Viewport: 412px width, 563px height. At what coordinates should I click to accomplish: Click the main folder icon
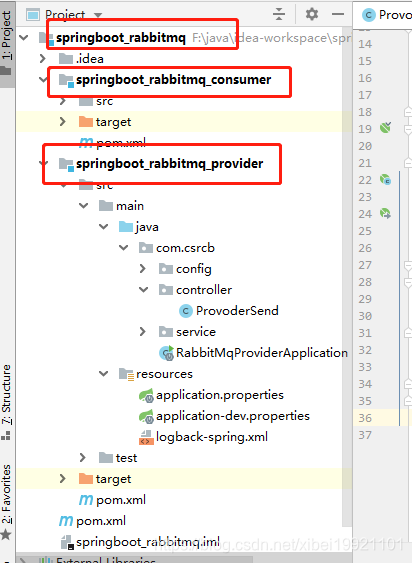pyautogui.click(x=106, y=206)
